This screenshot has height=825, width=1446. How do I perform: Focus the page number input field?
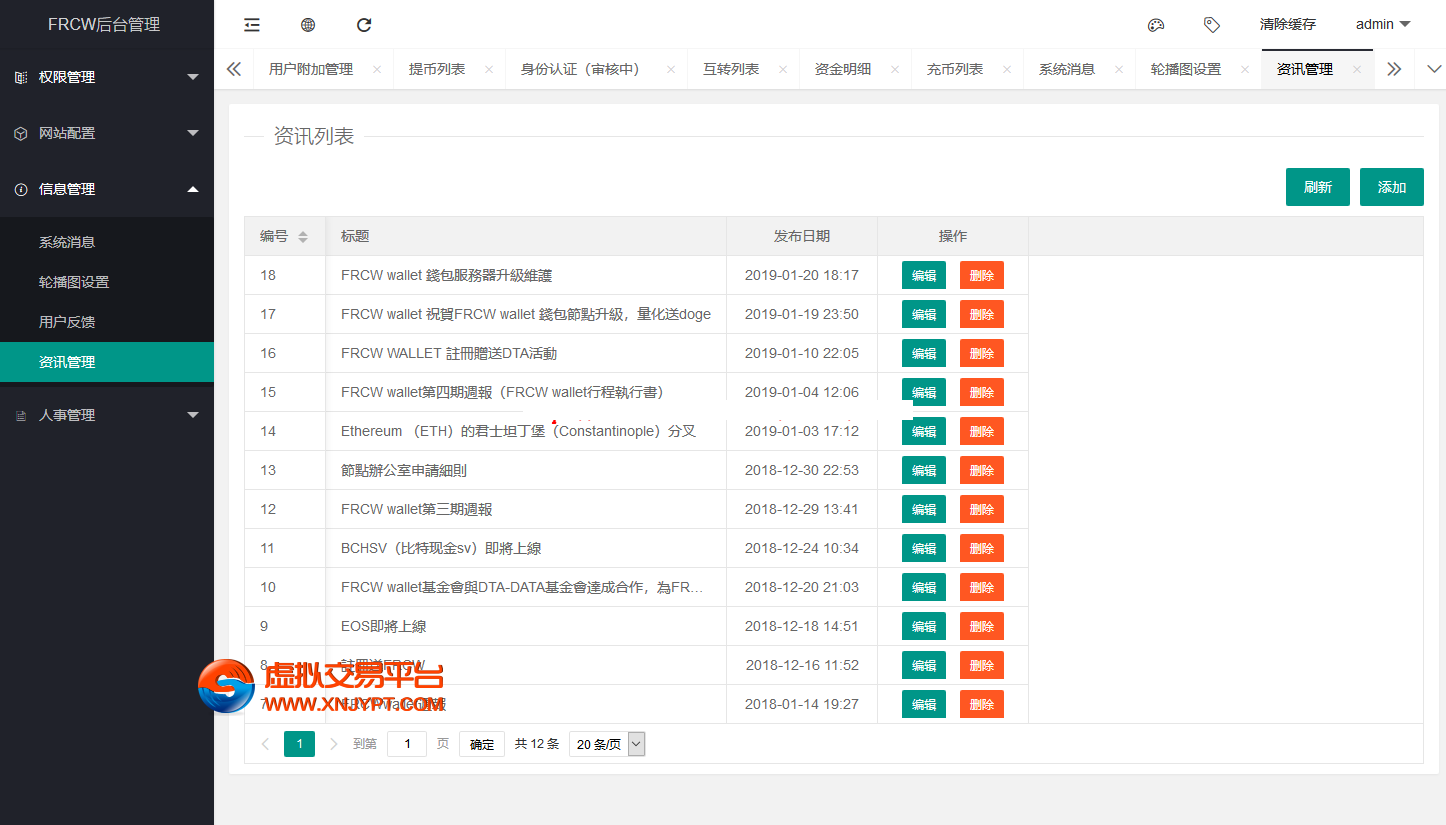407,744
